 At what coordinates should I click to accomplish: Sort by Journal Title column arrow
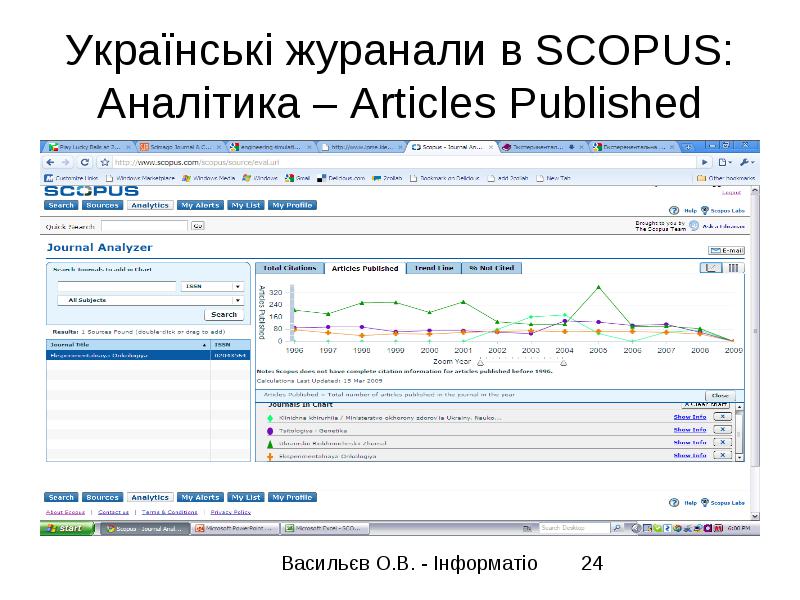[204, 345]
